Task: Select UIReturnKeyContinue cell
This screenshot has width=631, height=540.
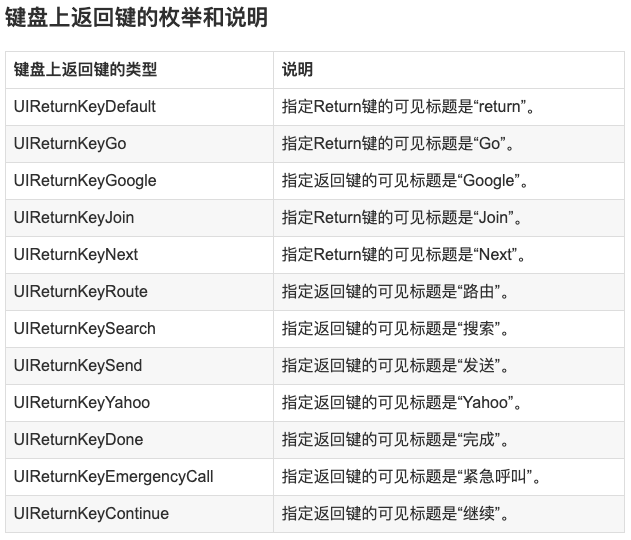Action: click(x=139, y=514)
